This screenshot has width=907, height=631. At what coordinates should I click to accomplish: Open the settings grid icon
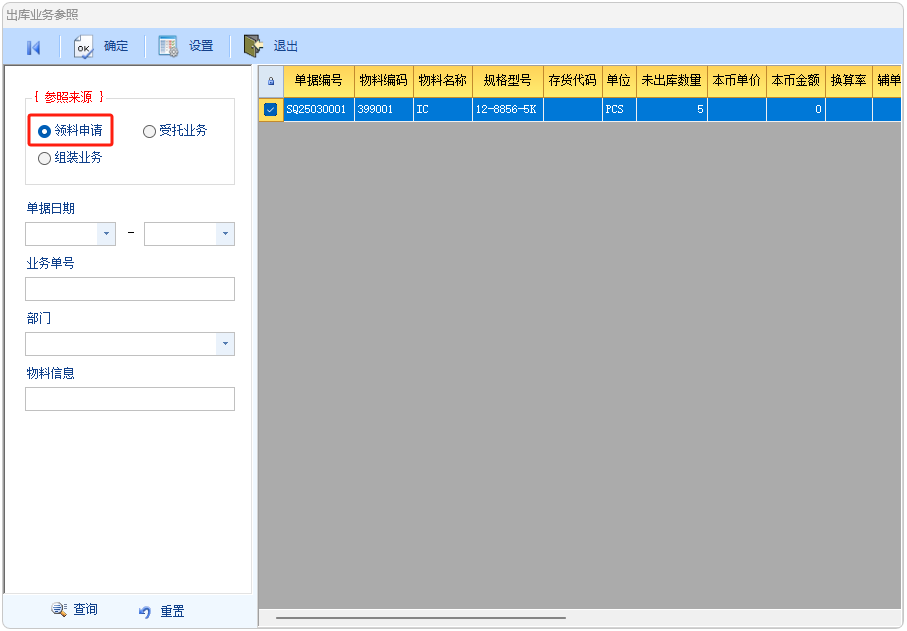point(168,46)
